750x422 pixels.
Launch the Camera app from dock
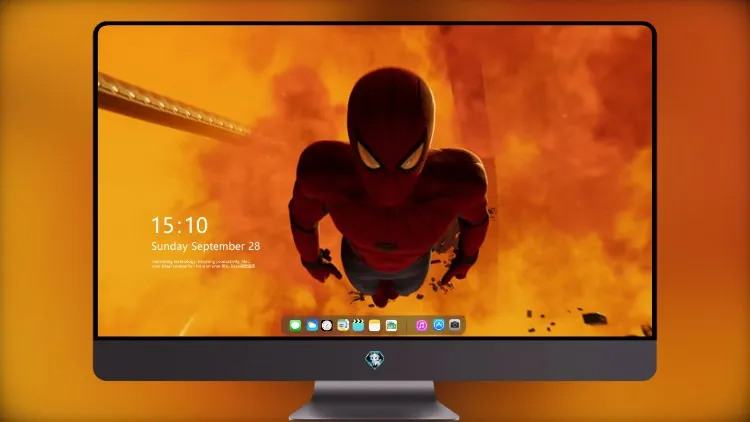point(455,325)
